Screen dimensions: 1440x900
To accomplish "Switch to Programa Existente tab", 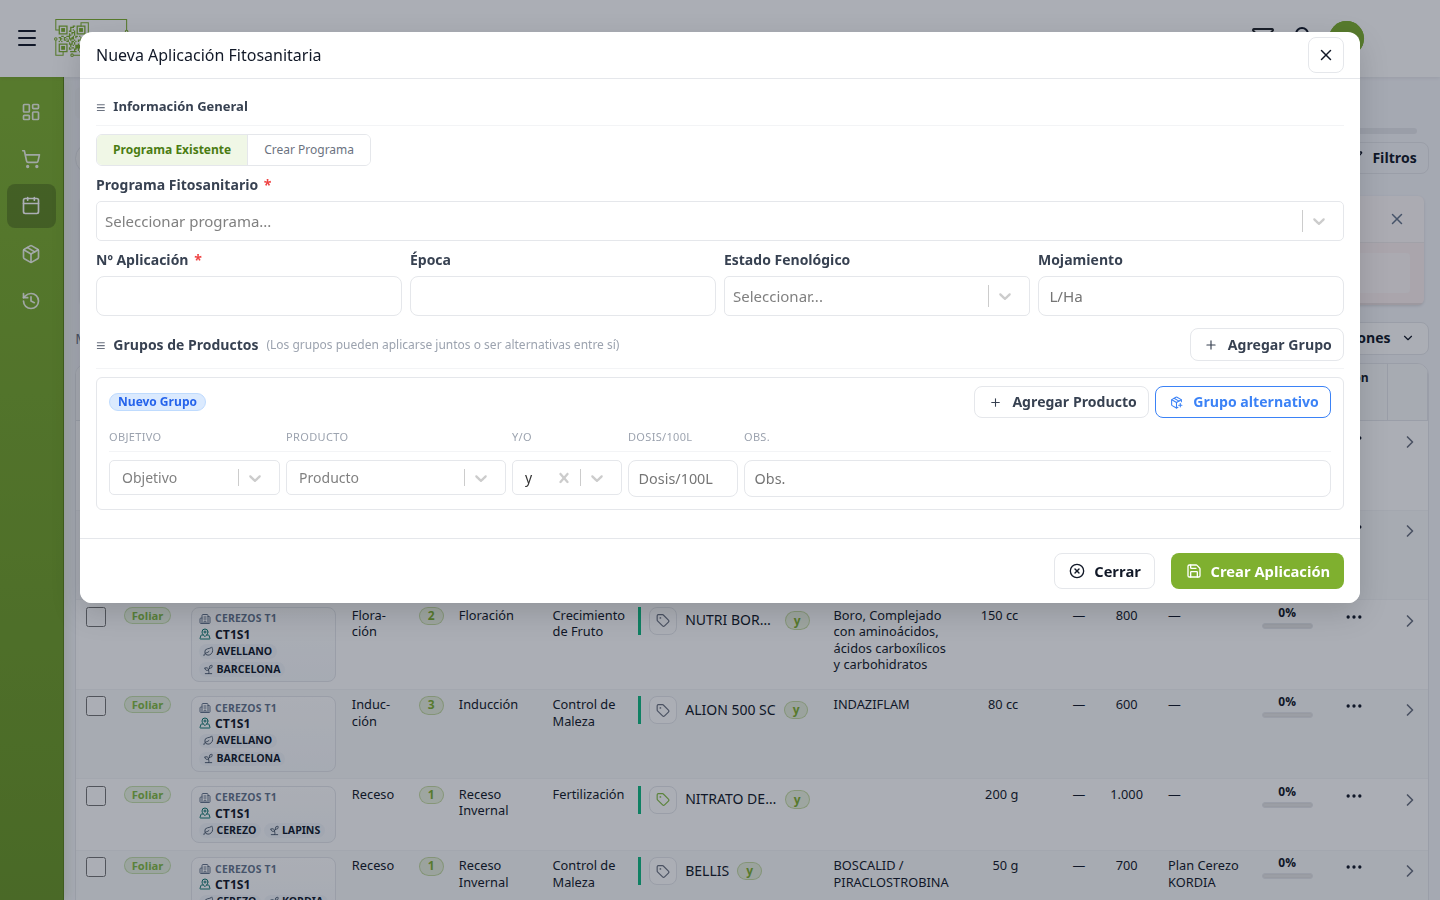I will click(172, 150).
